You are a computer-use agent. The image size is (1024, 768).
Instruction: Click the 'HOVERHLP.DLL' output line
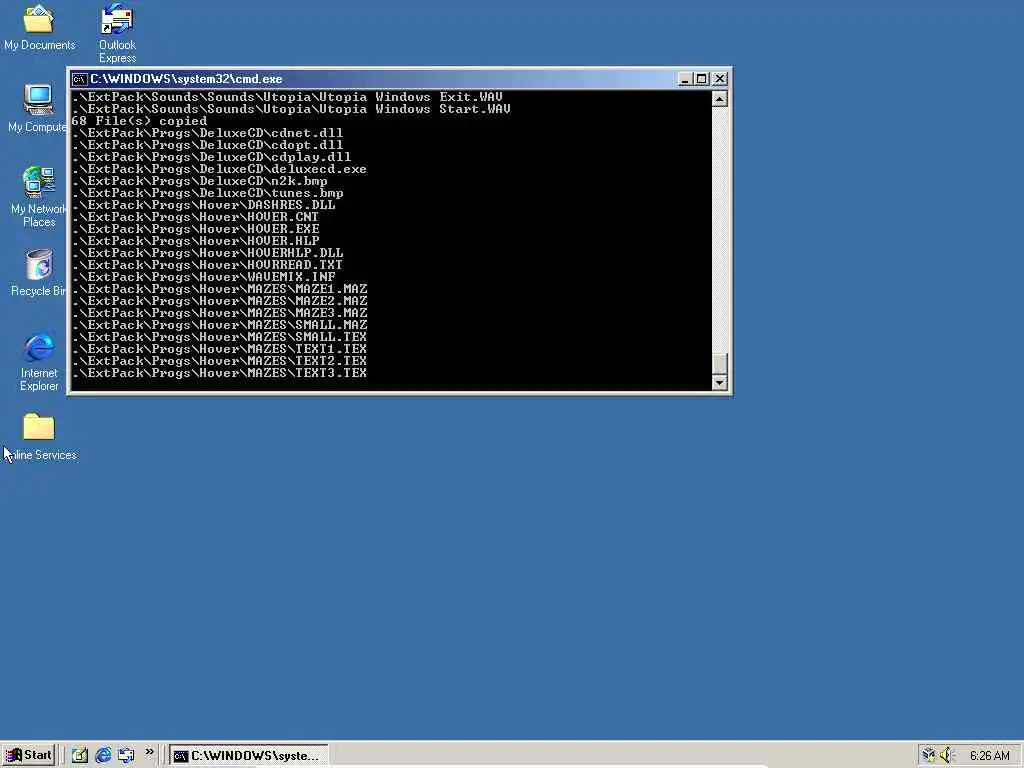(x=207, y=253)
